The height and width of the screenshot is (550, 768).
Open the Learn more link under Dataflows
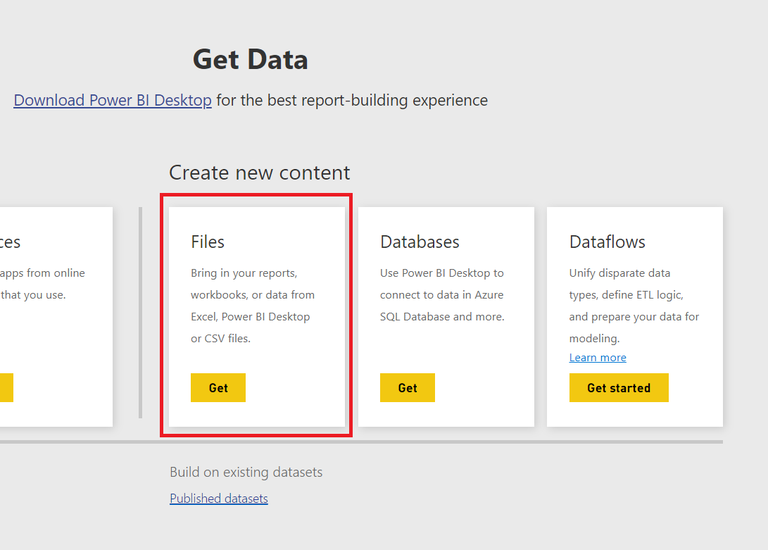point(597,358)
